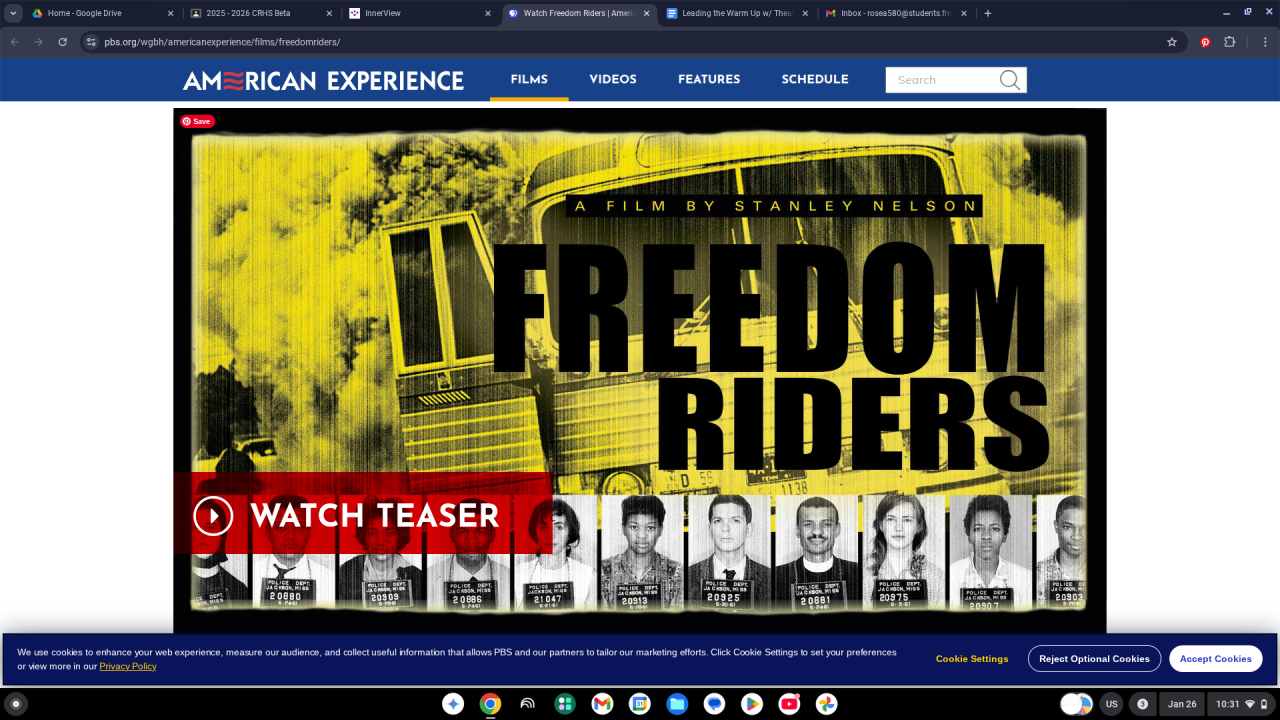Open the Pinterest extension icon

(x=1205, y=42)
